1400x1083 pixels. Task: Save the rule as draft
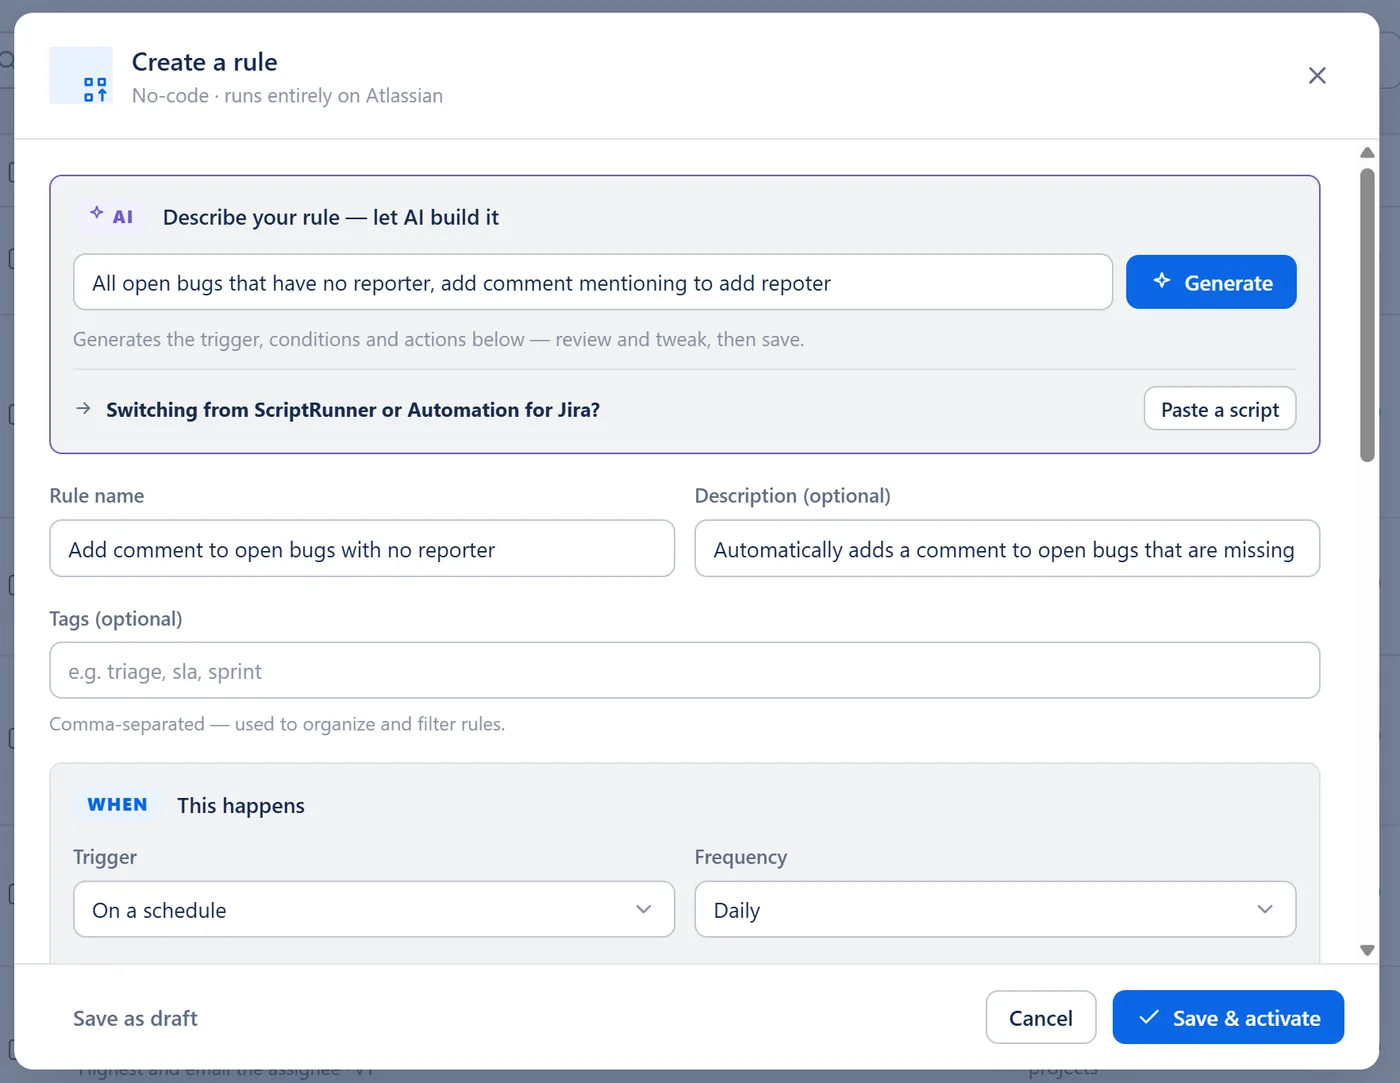[x=135, y=1018]
